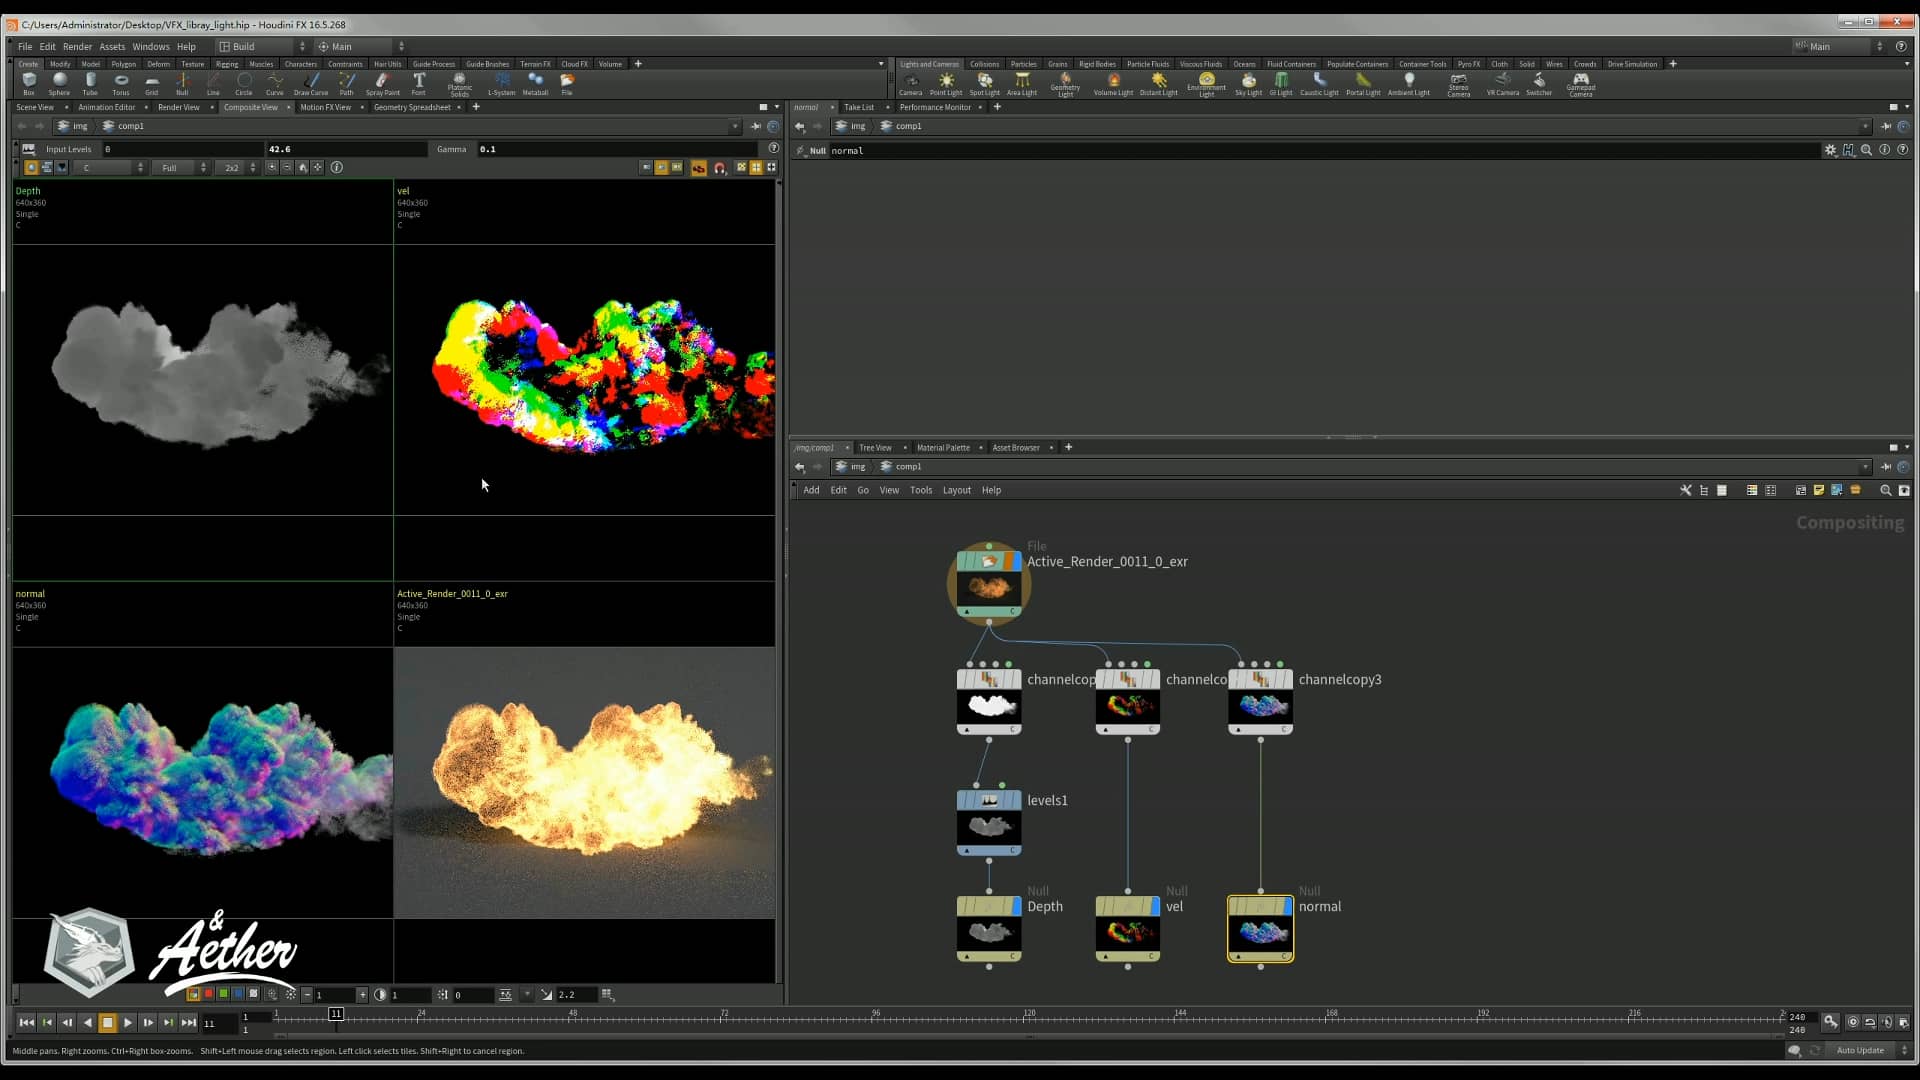1920x1080 pixels.
Task: Add a Point Light from the shelf
Action: (x=945, y=84)
